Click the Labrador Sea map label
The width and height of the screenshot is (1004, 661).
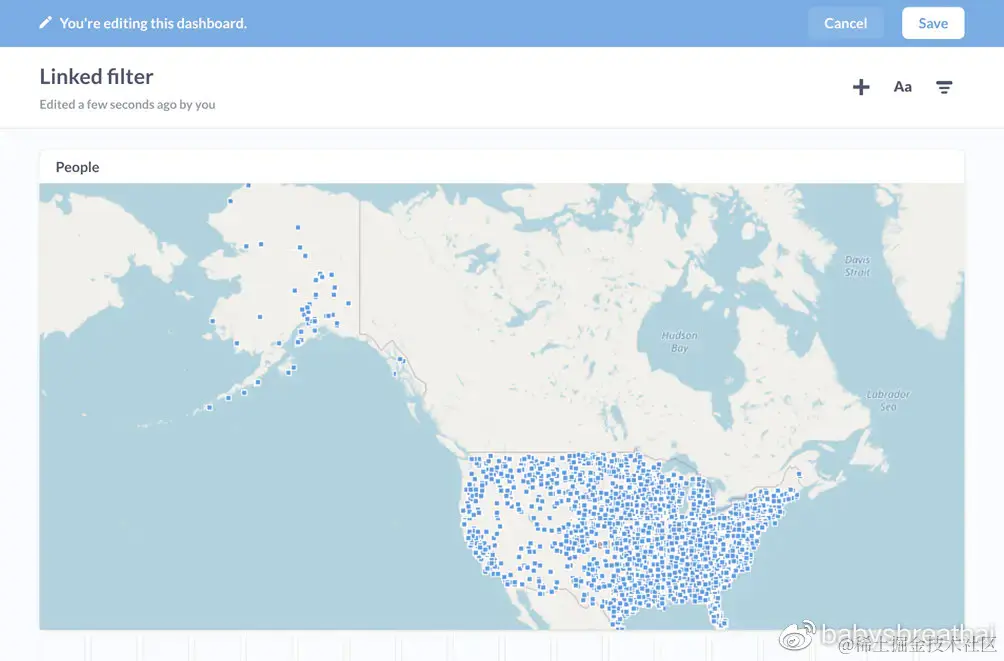(888, 400)
